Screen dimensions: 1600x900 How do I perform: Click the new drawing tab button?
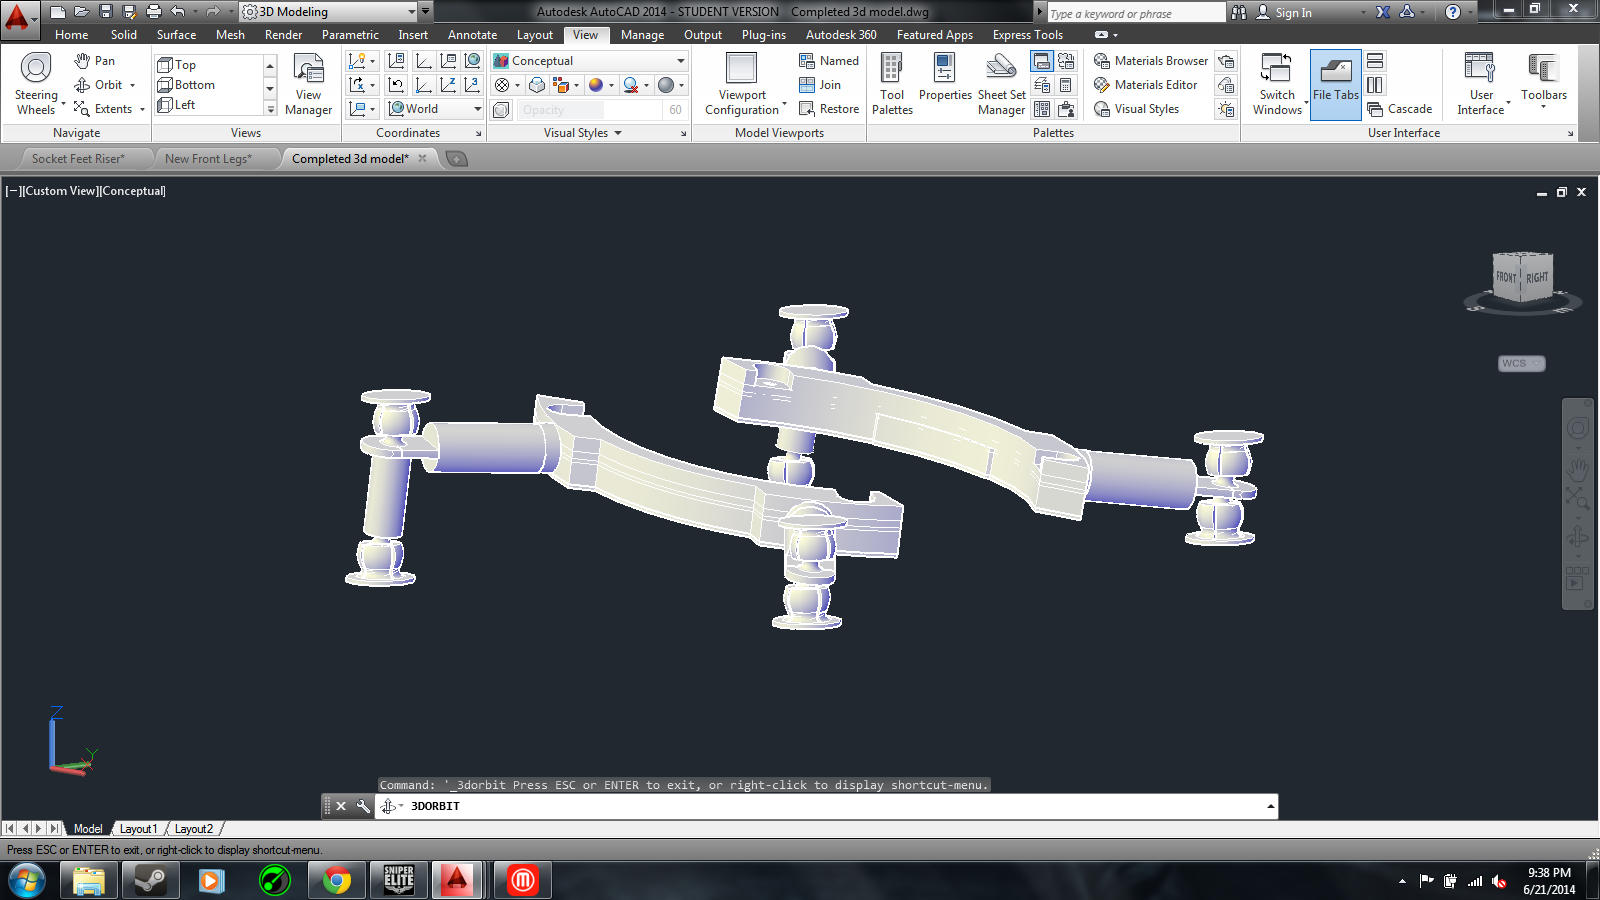456,159
